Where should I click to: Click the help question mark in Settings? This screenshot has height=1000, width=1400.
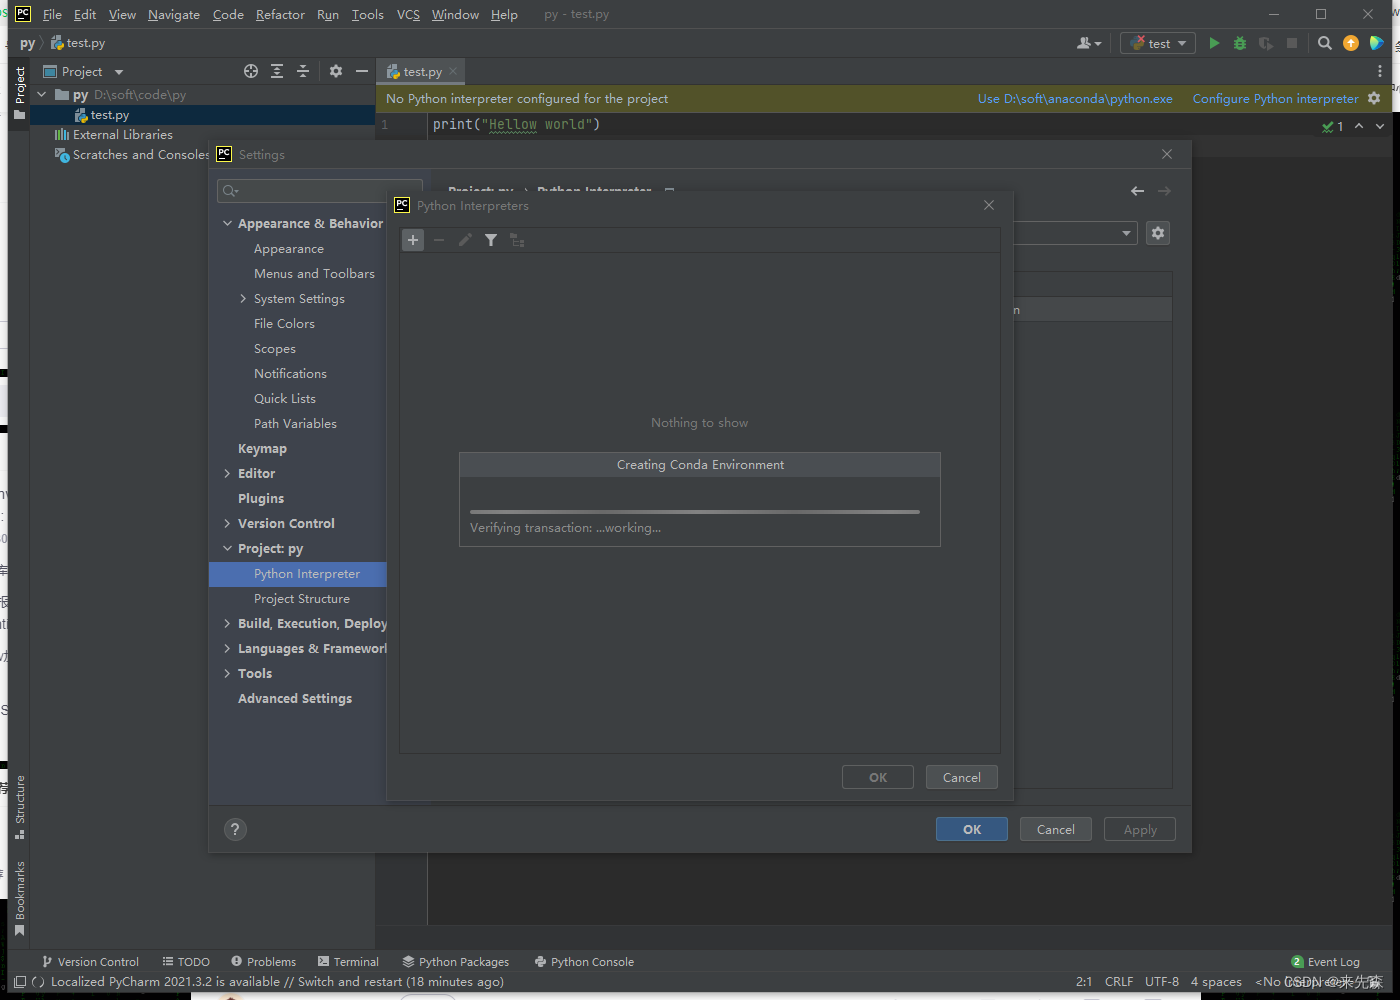[235, 829]
